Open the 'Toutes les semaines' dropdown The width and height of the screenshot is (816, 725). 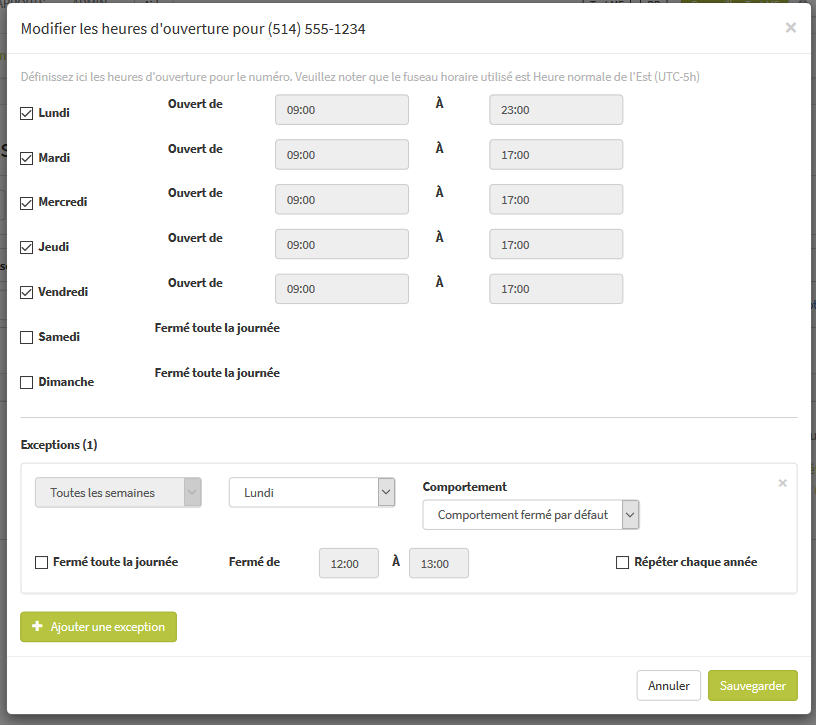click(x=118, y=492)
